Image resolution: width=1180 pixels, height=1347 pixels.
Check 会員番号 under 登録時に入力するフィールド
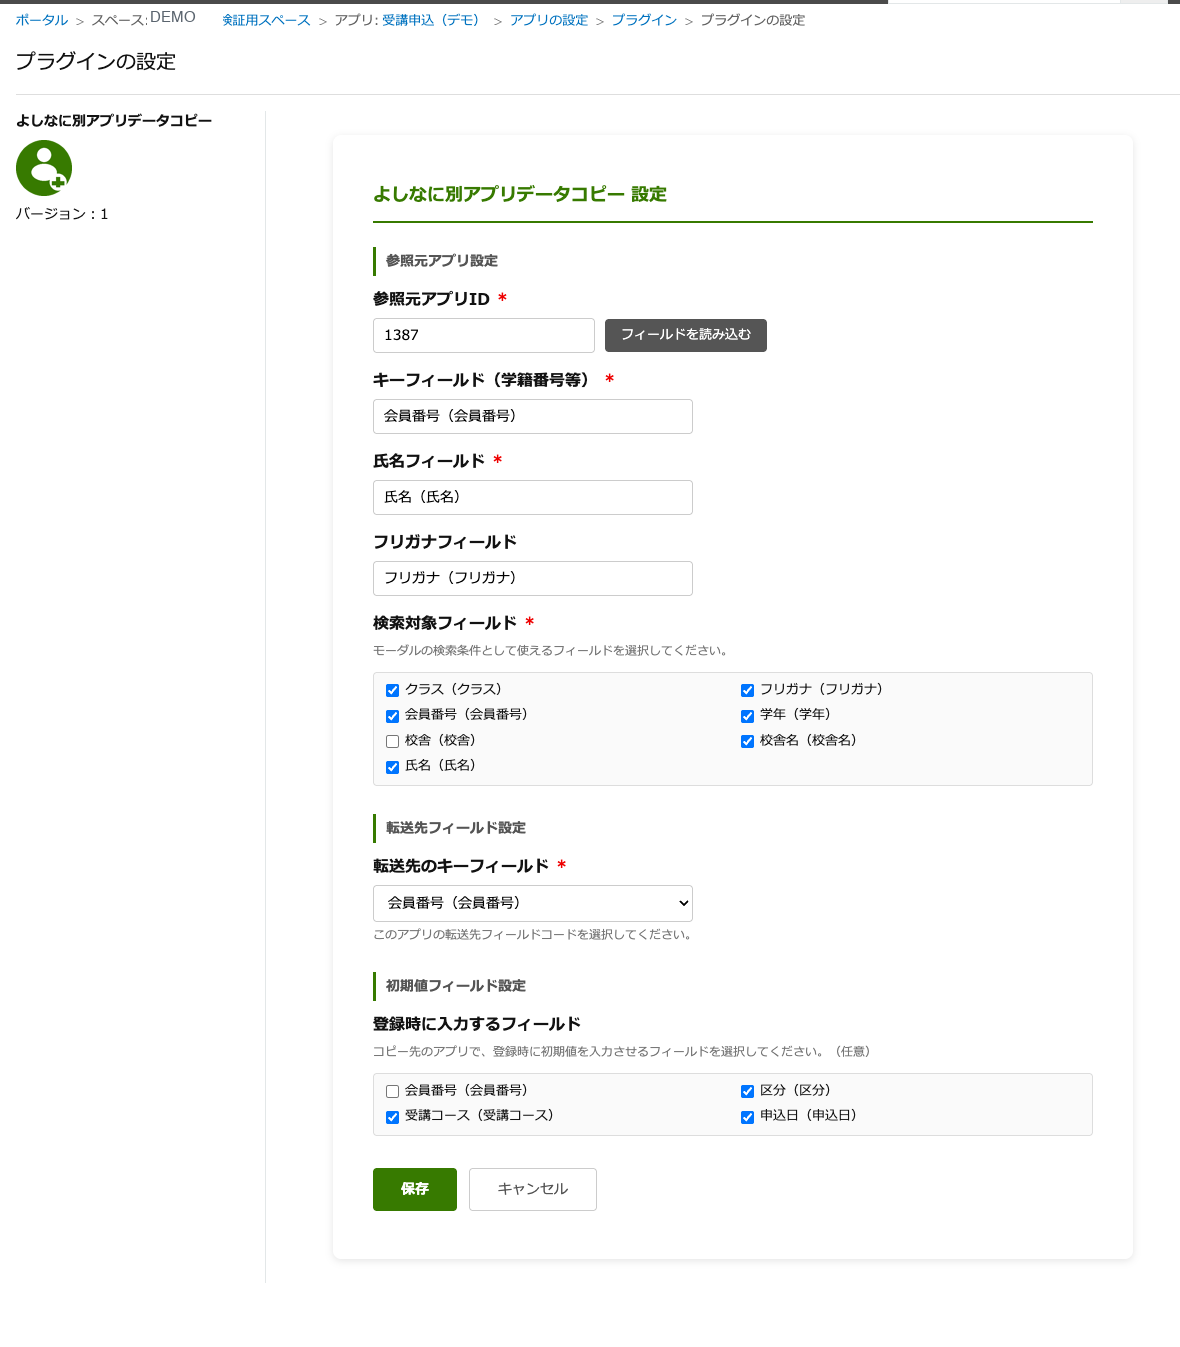point(392,1091)
